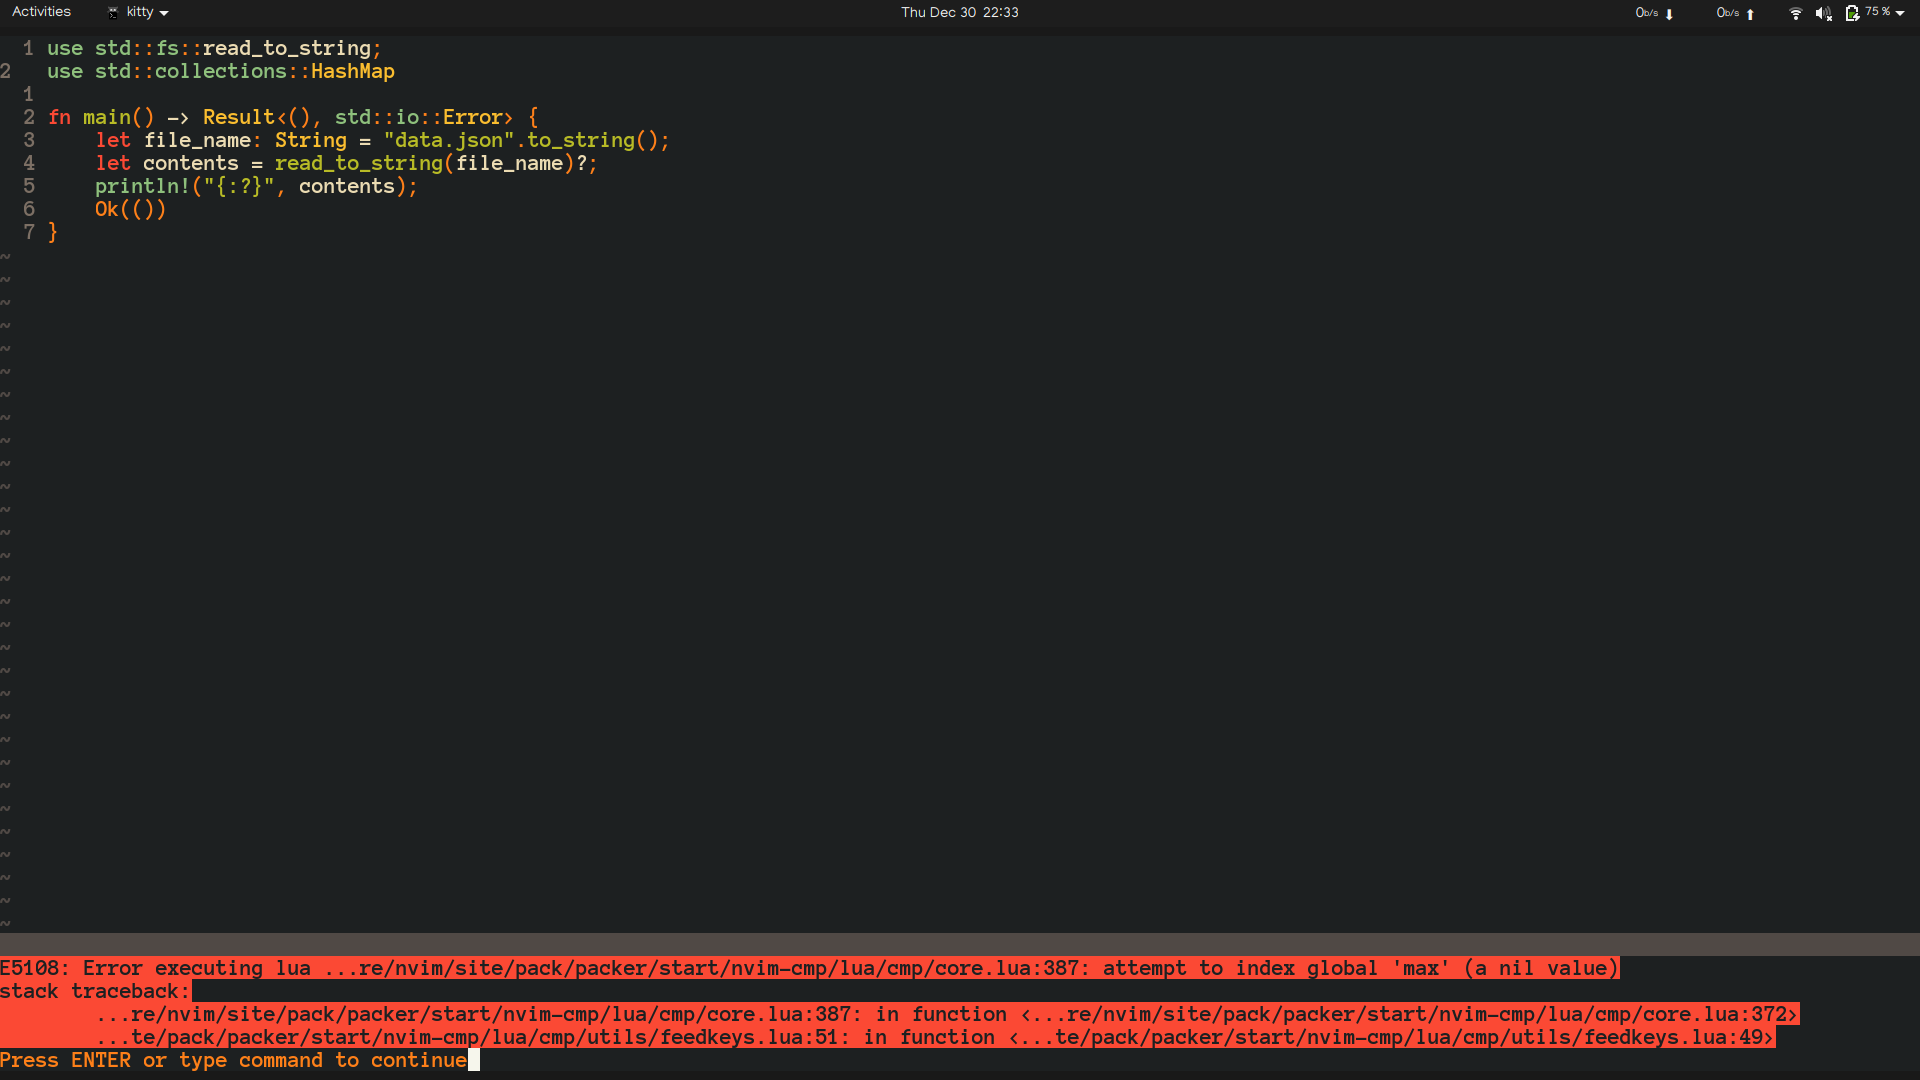The image size is (1920, 1080).
Task: Click the battery charging icon
Action: tap(1852, 13)
